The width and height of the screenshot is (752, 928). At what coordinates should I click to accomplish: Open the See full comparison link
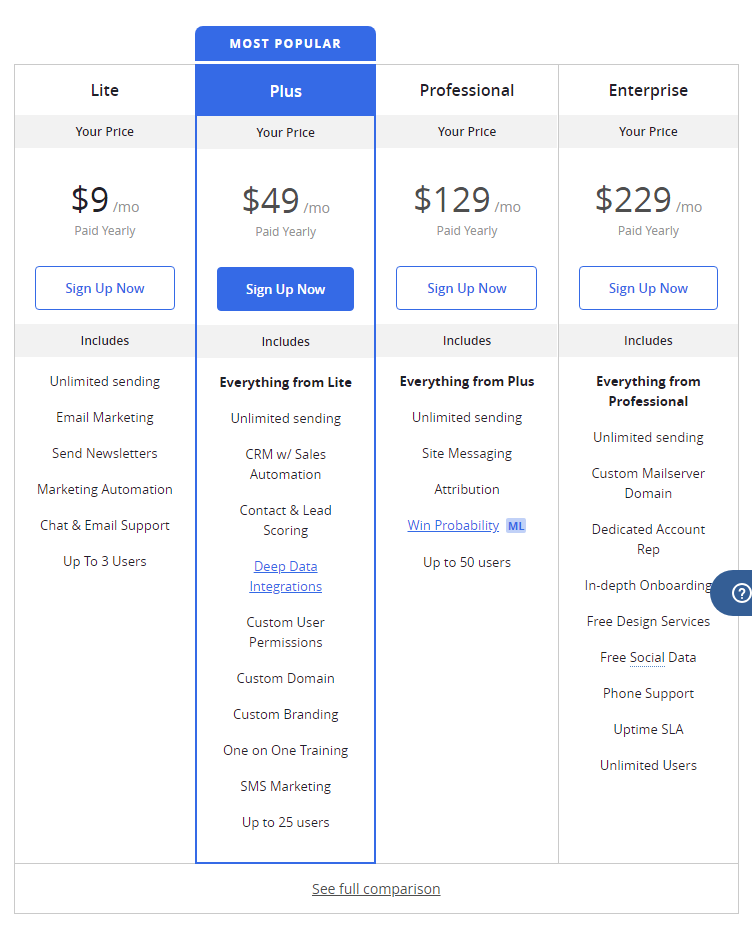[x=376, y=889]
